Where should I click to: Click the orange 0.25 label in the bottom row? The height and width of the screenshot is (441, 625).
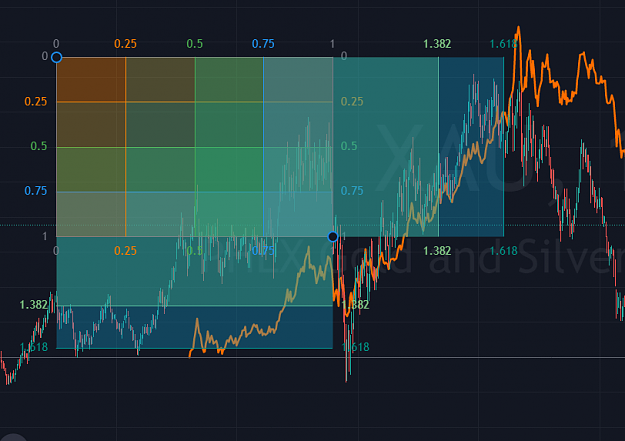click(125, 251)
